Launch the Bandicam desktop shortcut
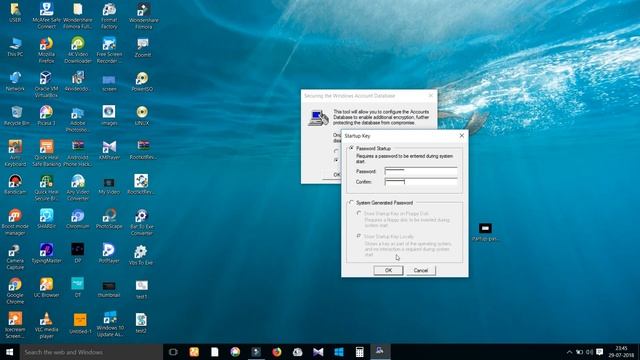This screenshot has height=360, width=640. 15,184
